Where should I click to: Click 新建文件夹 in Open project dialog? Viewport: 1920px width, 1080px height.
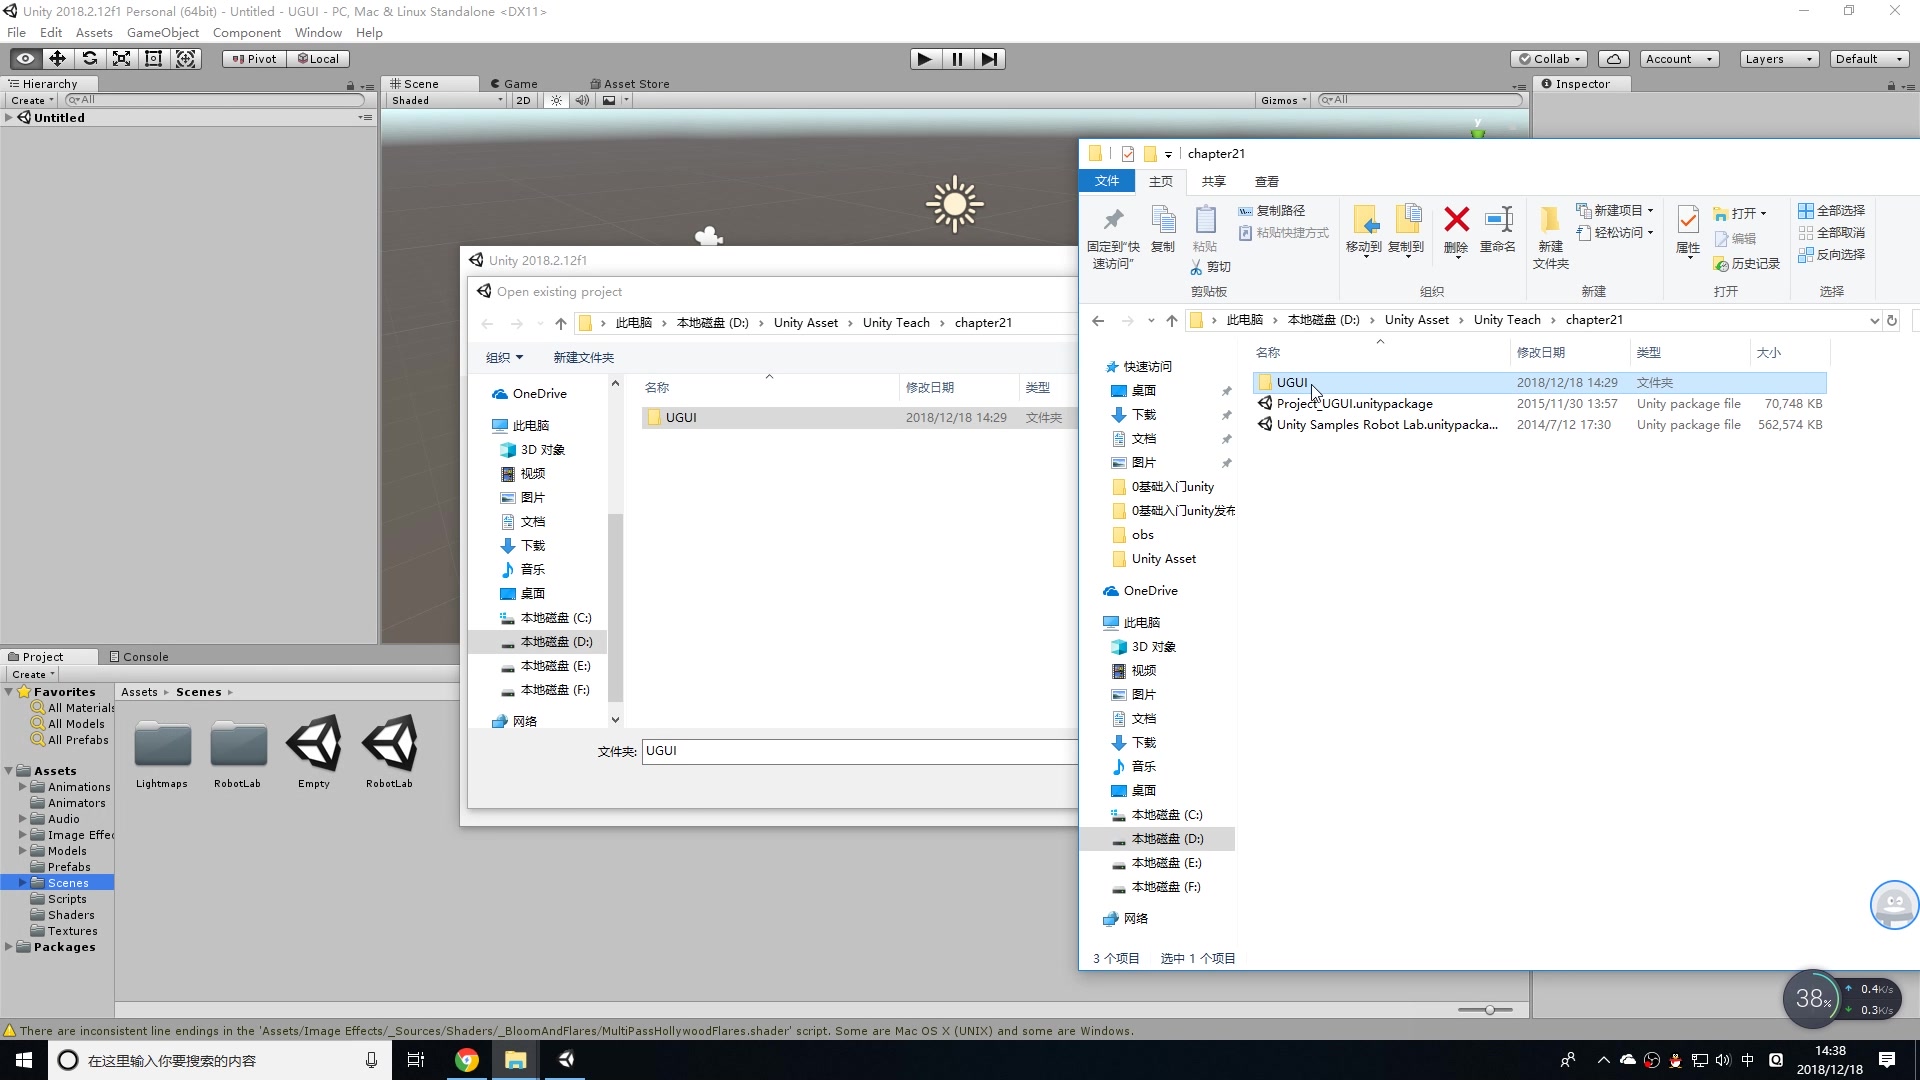[x=583, y=358]
